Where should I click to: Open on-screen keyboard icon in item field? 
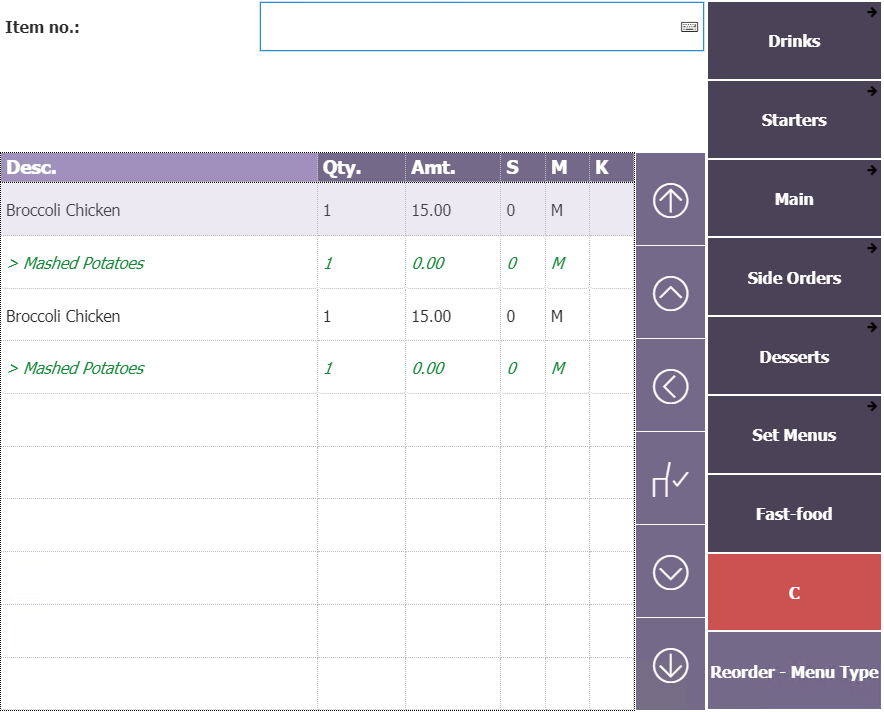(x=689, y=27)
